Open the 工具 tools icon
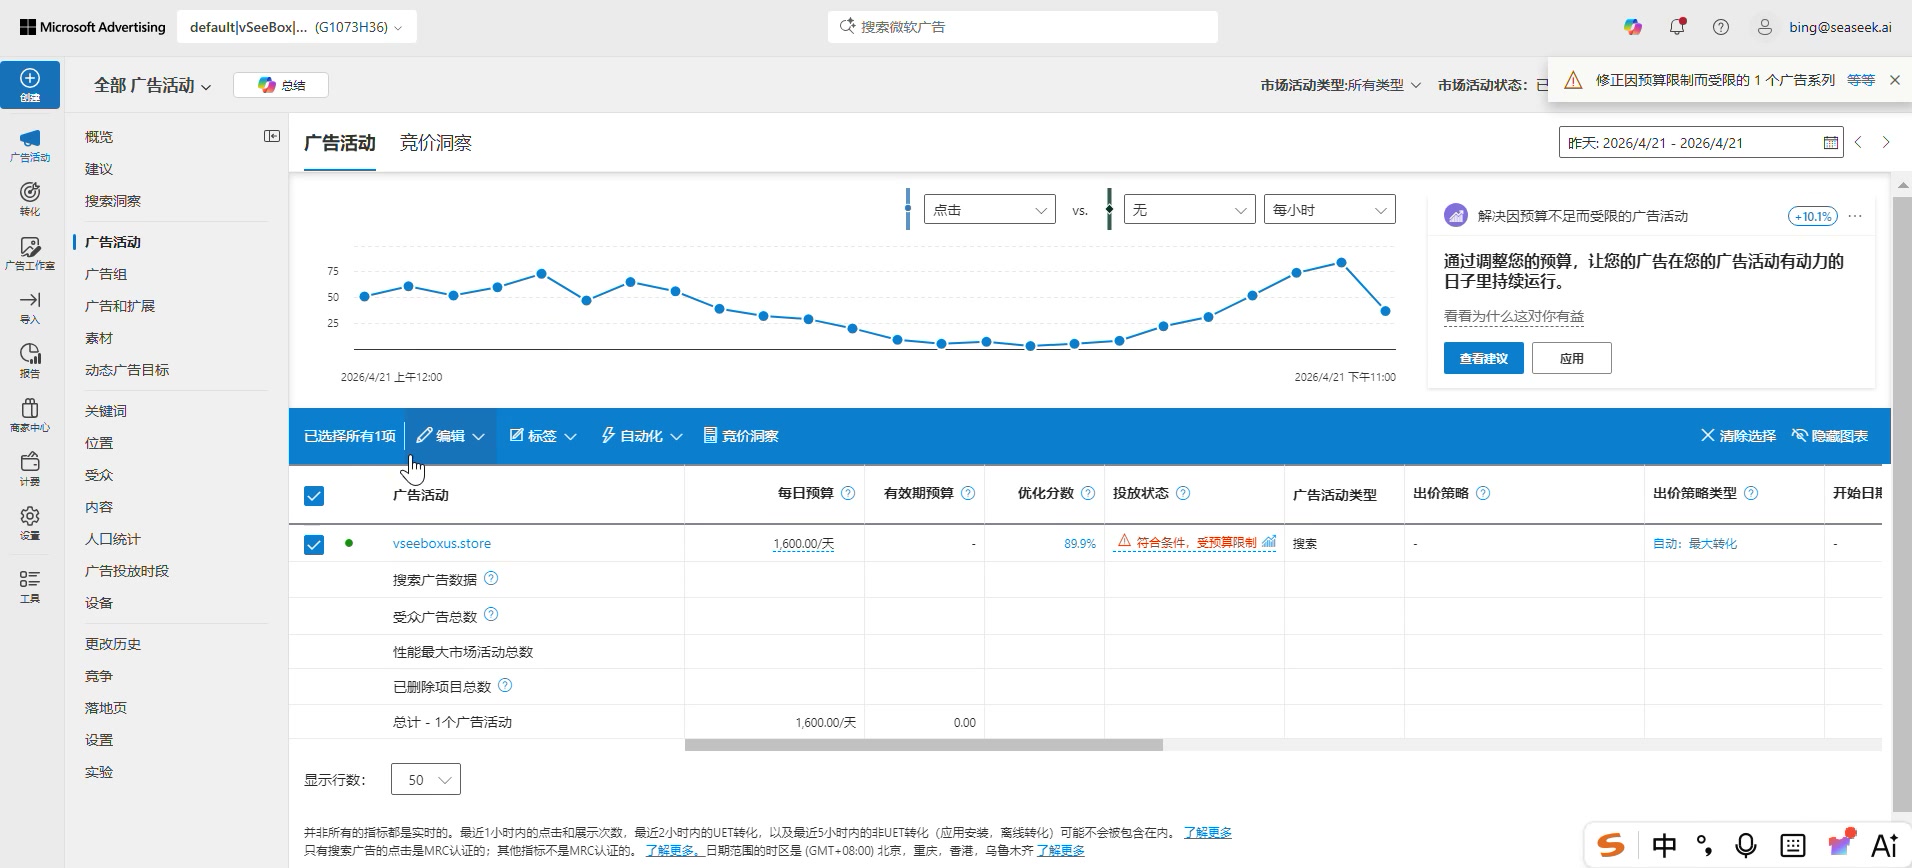Viewport: 1912px width, 868px height. click(x=30, y=579)
